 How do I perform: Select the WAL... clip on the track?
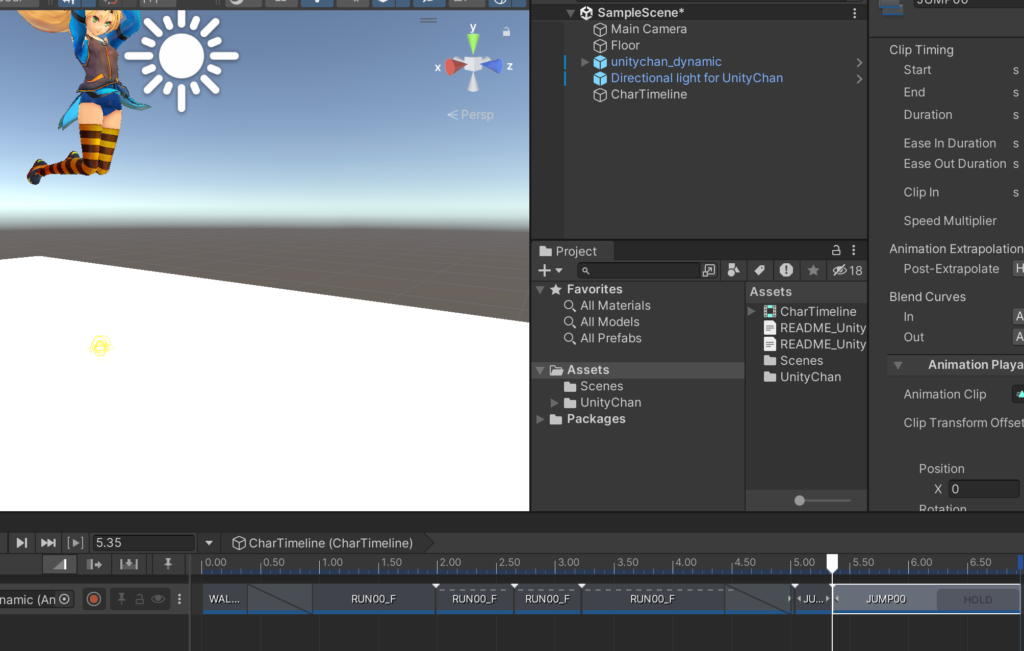(225, 599)
